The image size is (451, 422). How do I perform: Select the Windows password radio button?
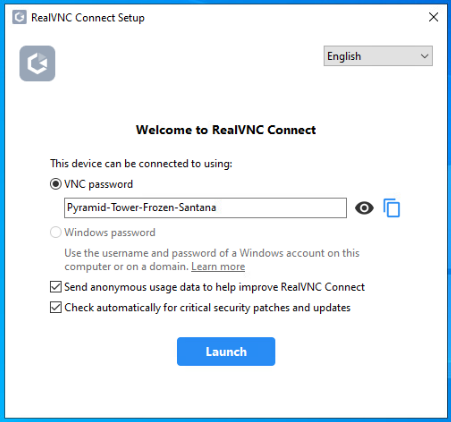click(x=56, y=232)
